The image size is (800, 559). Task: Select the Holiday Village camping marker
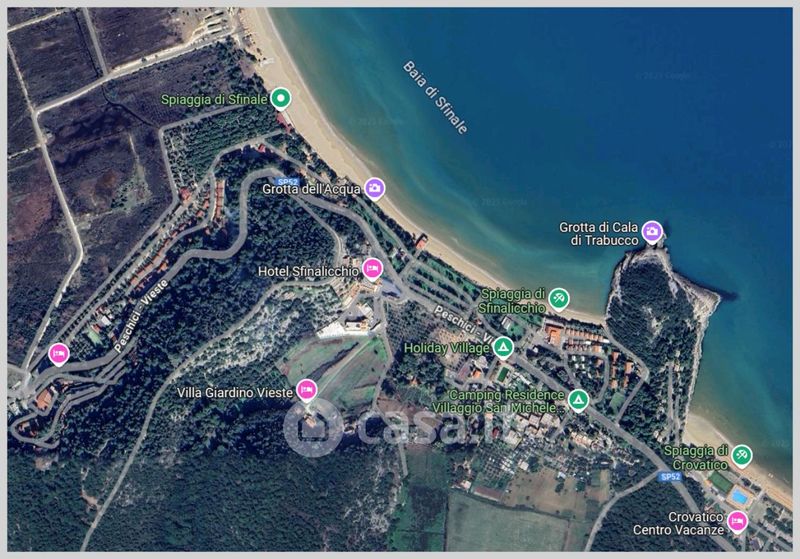503,348
